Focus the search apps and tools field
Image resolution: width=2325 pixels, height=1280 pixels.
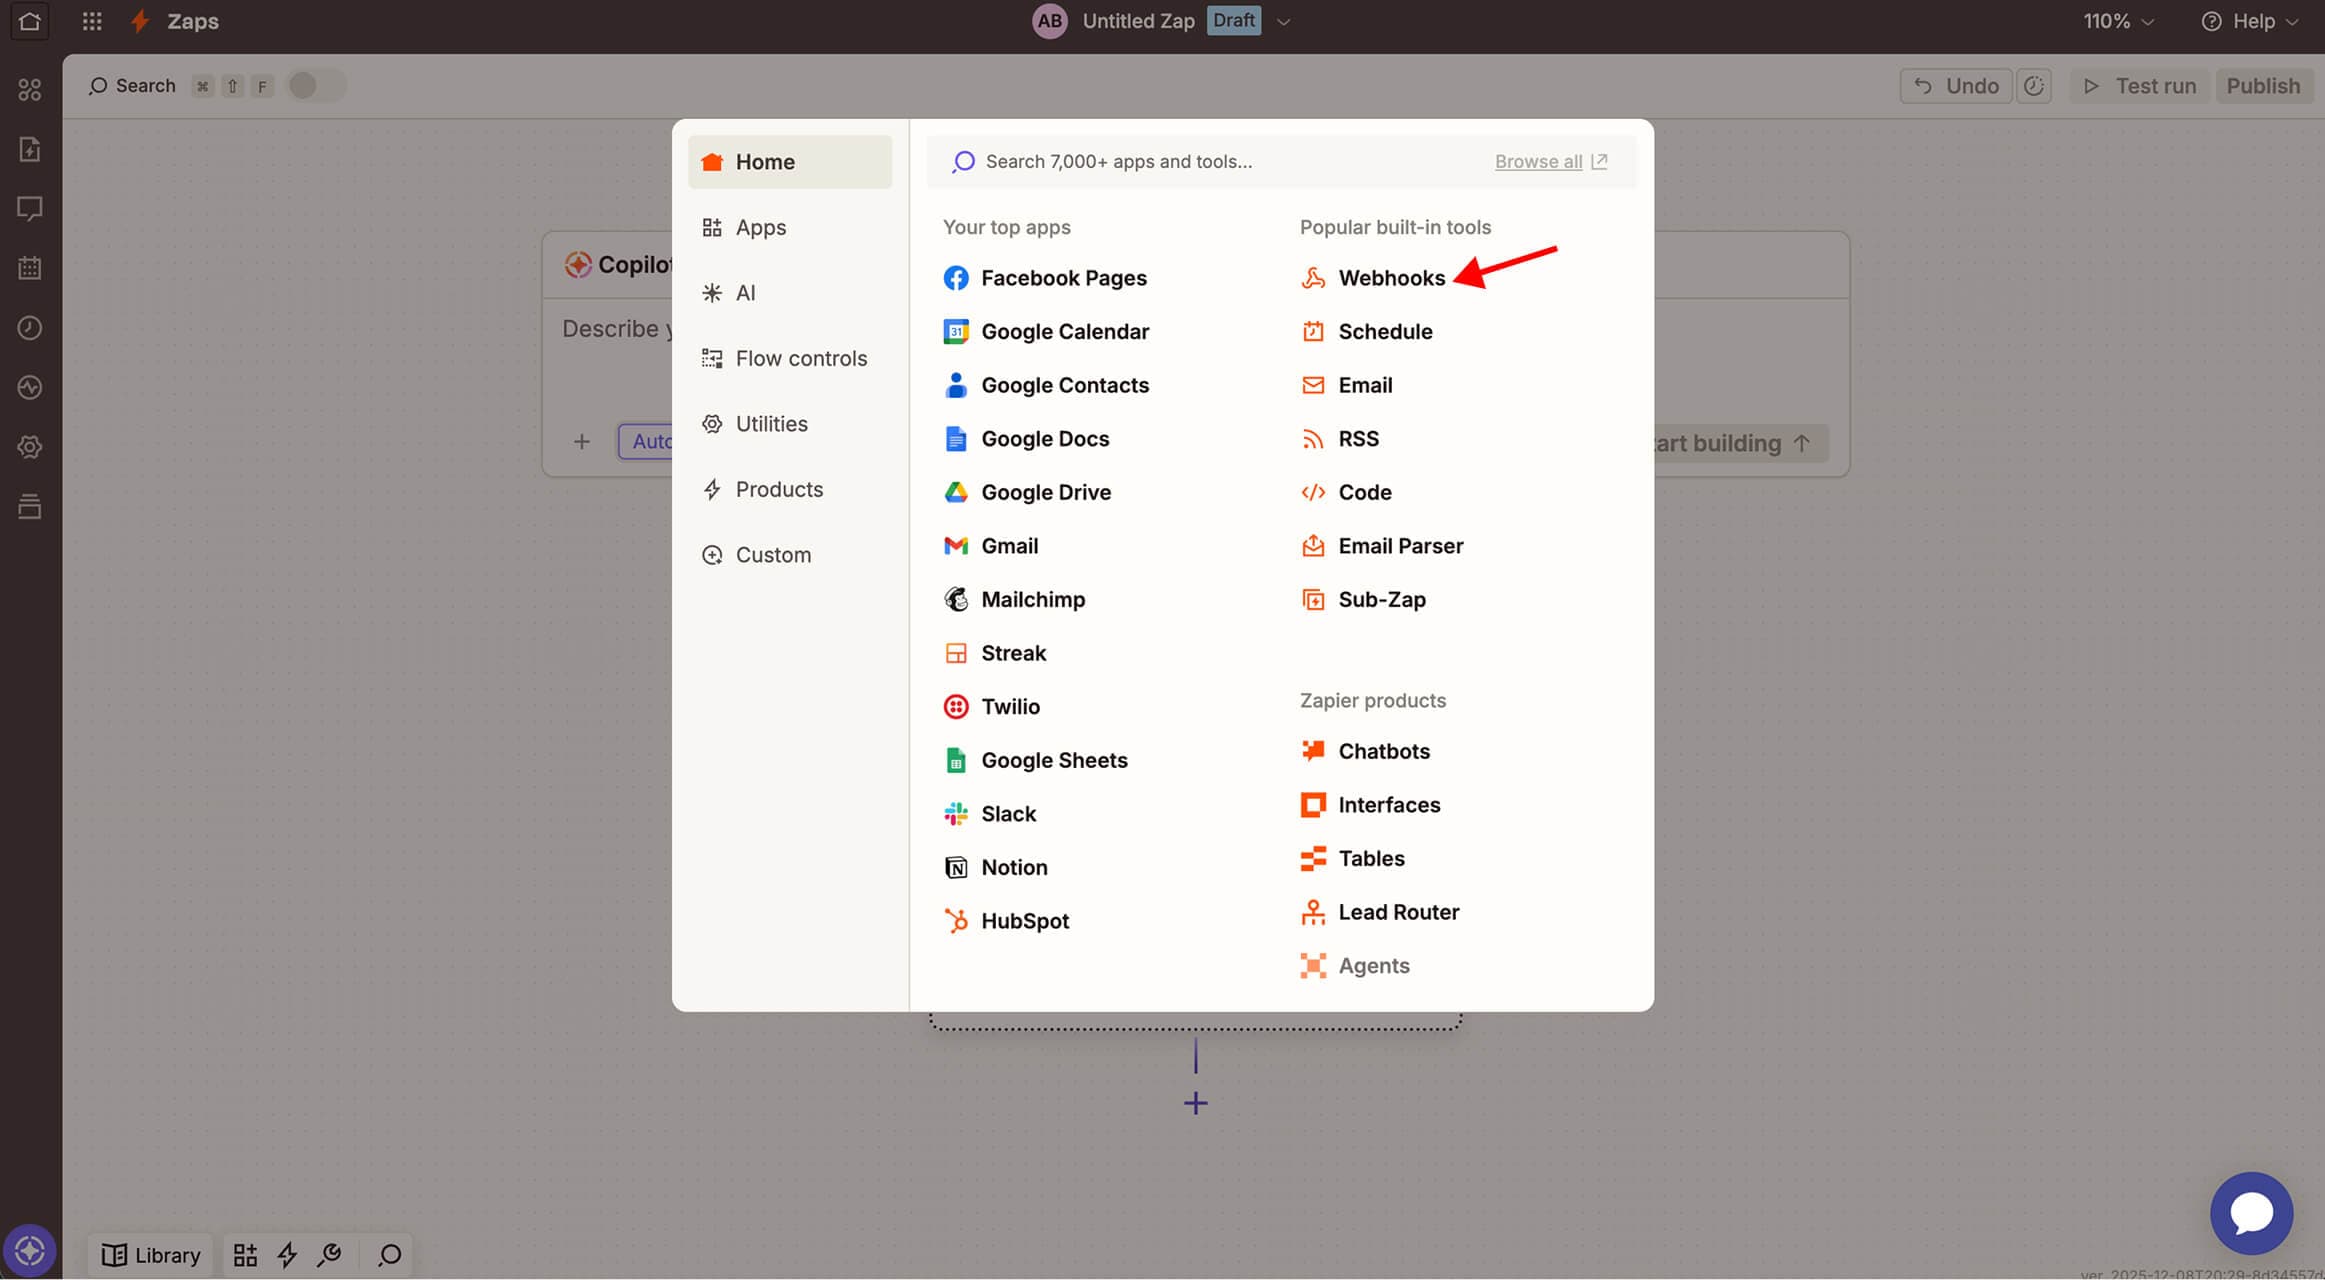click(1200, 162)
